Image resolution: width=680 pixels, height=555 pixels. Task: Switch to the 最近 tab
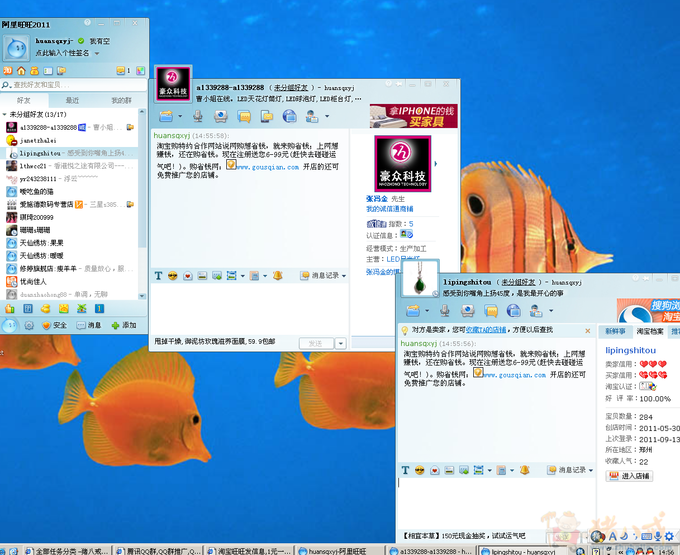pos(72,101)
